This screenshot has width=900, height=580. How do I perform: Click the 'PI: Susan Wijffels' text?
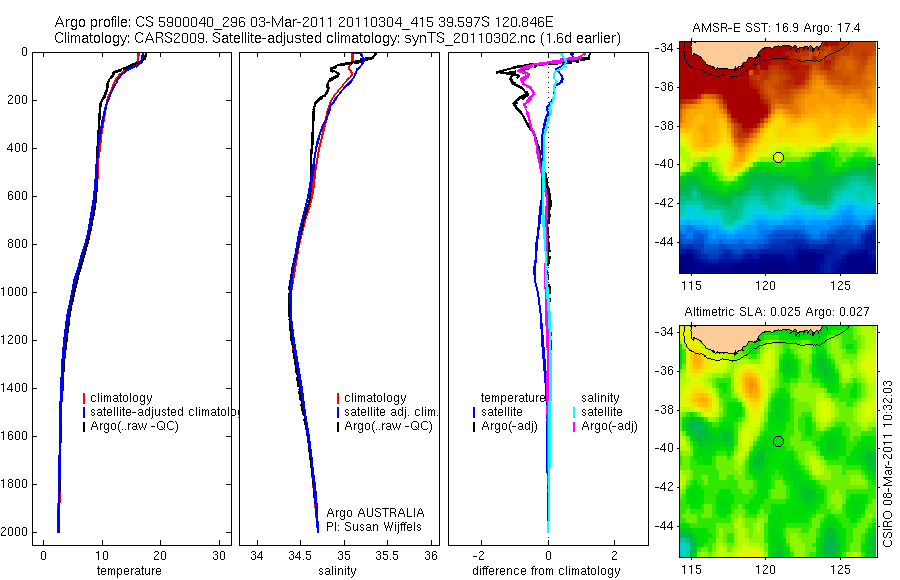tap(374, 527)
